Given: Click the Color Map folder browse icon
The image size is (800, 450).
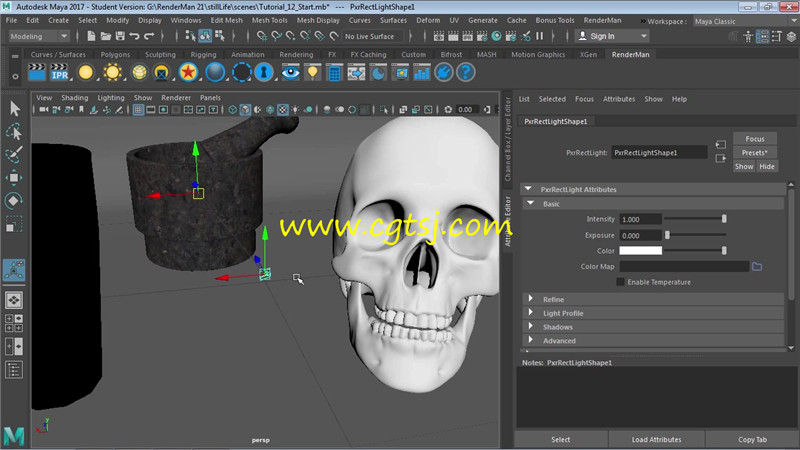Looking at the screenshot, I should click(757, 266).
